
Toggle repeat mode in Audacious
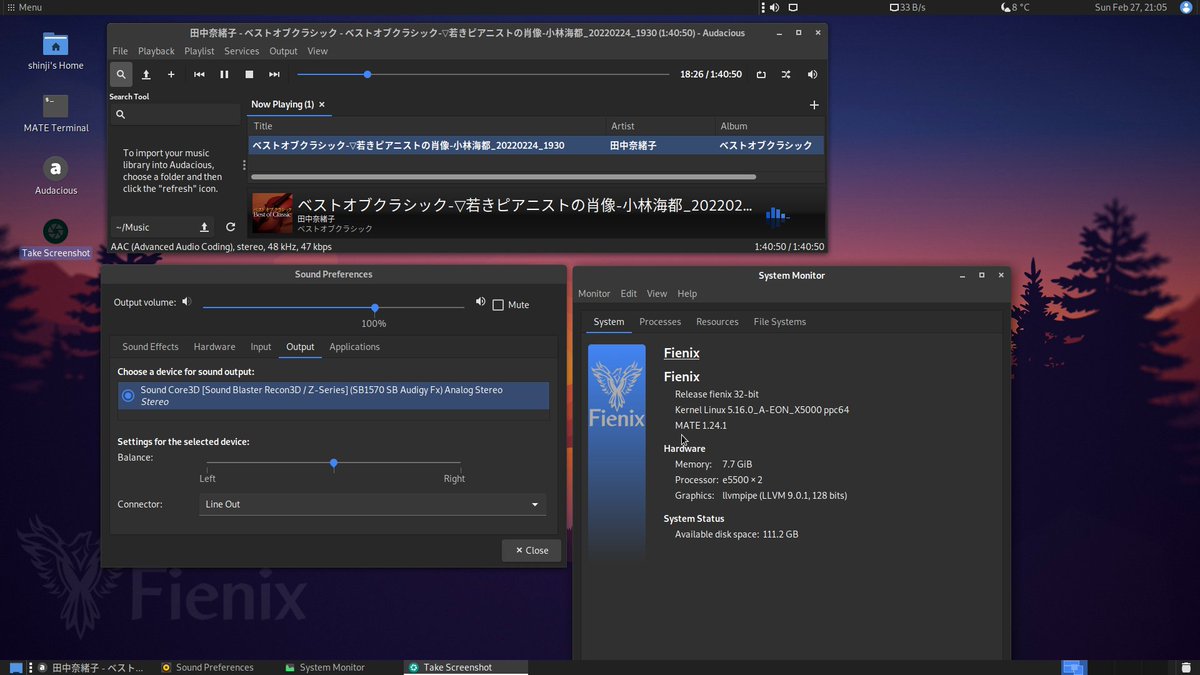761,74
